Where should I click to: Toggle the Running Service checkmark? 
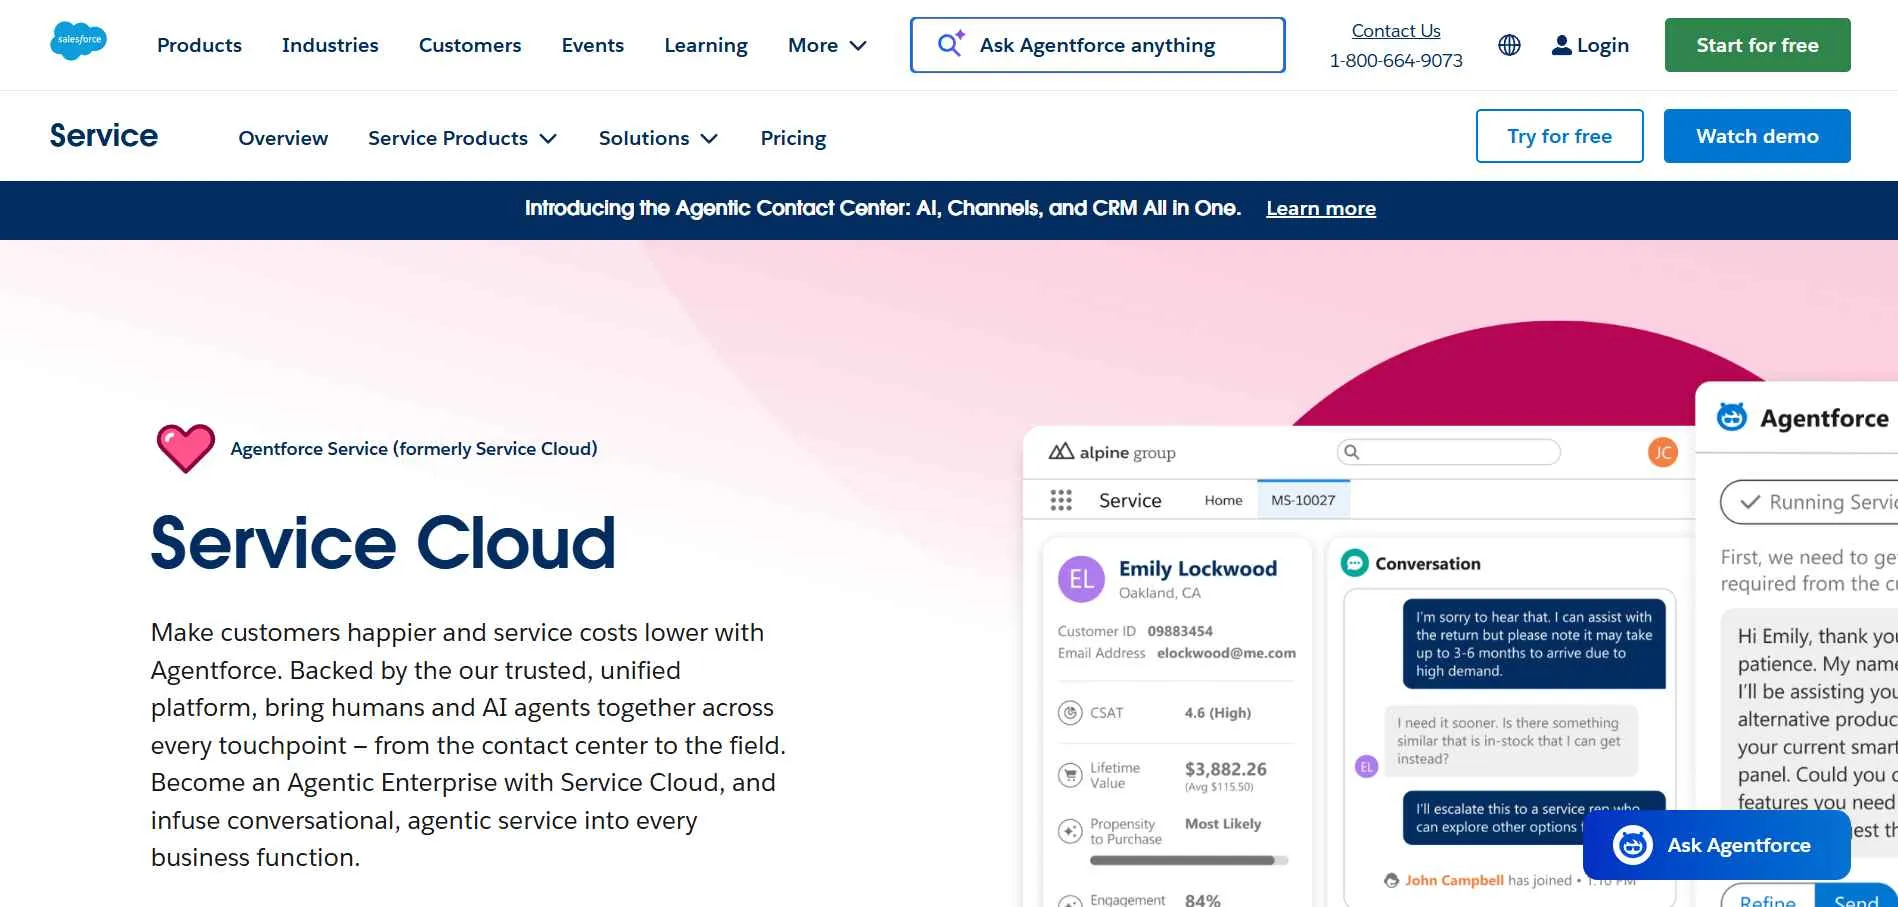click(x=1752, y=502)
